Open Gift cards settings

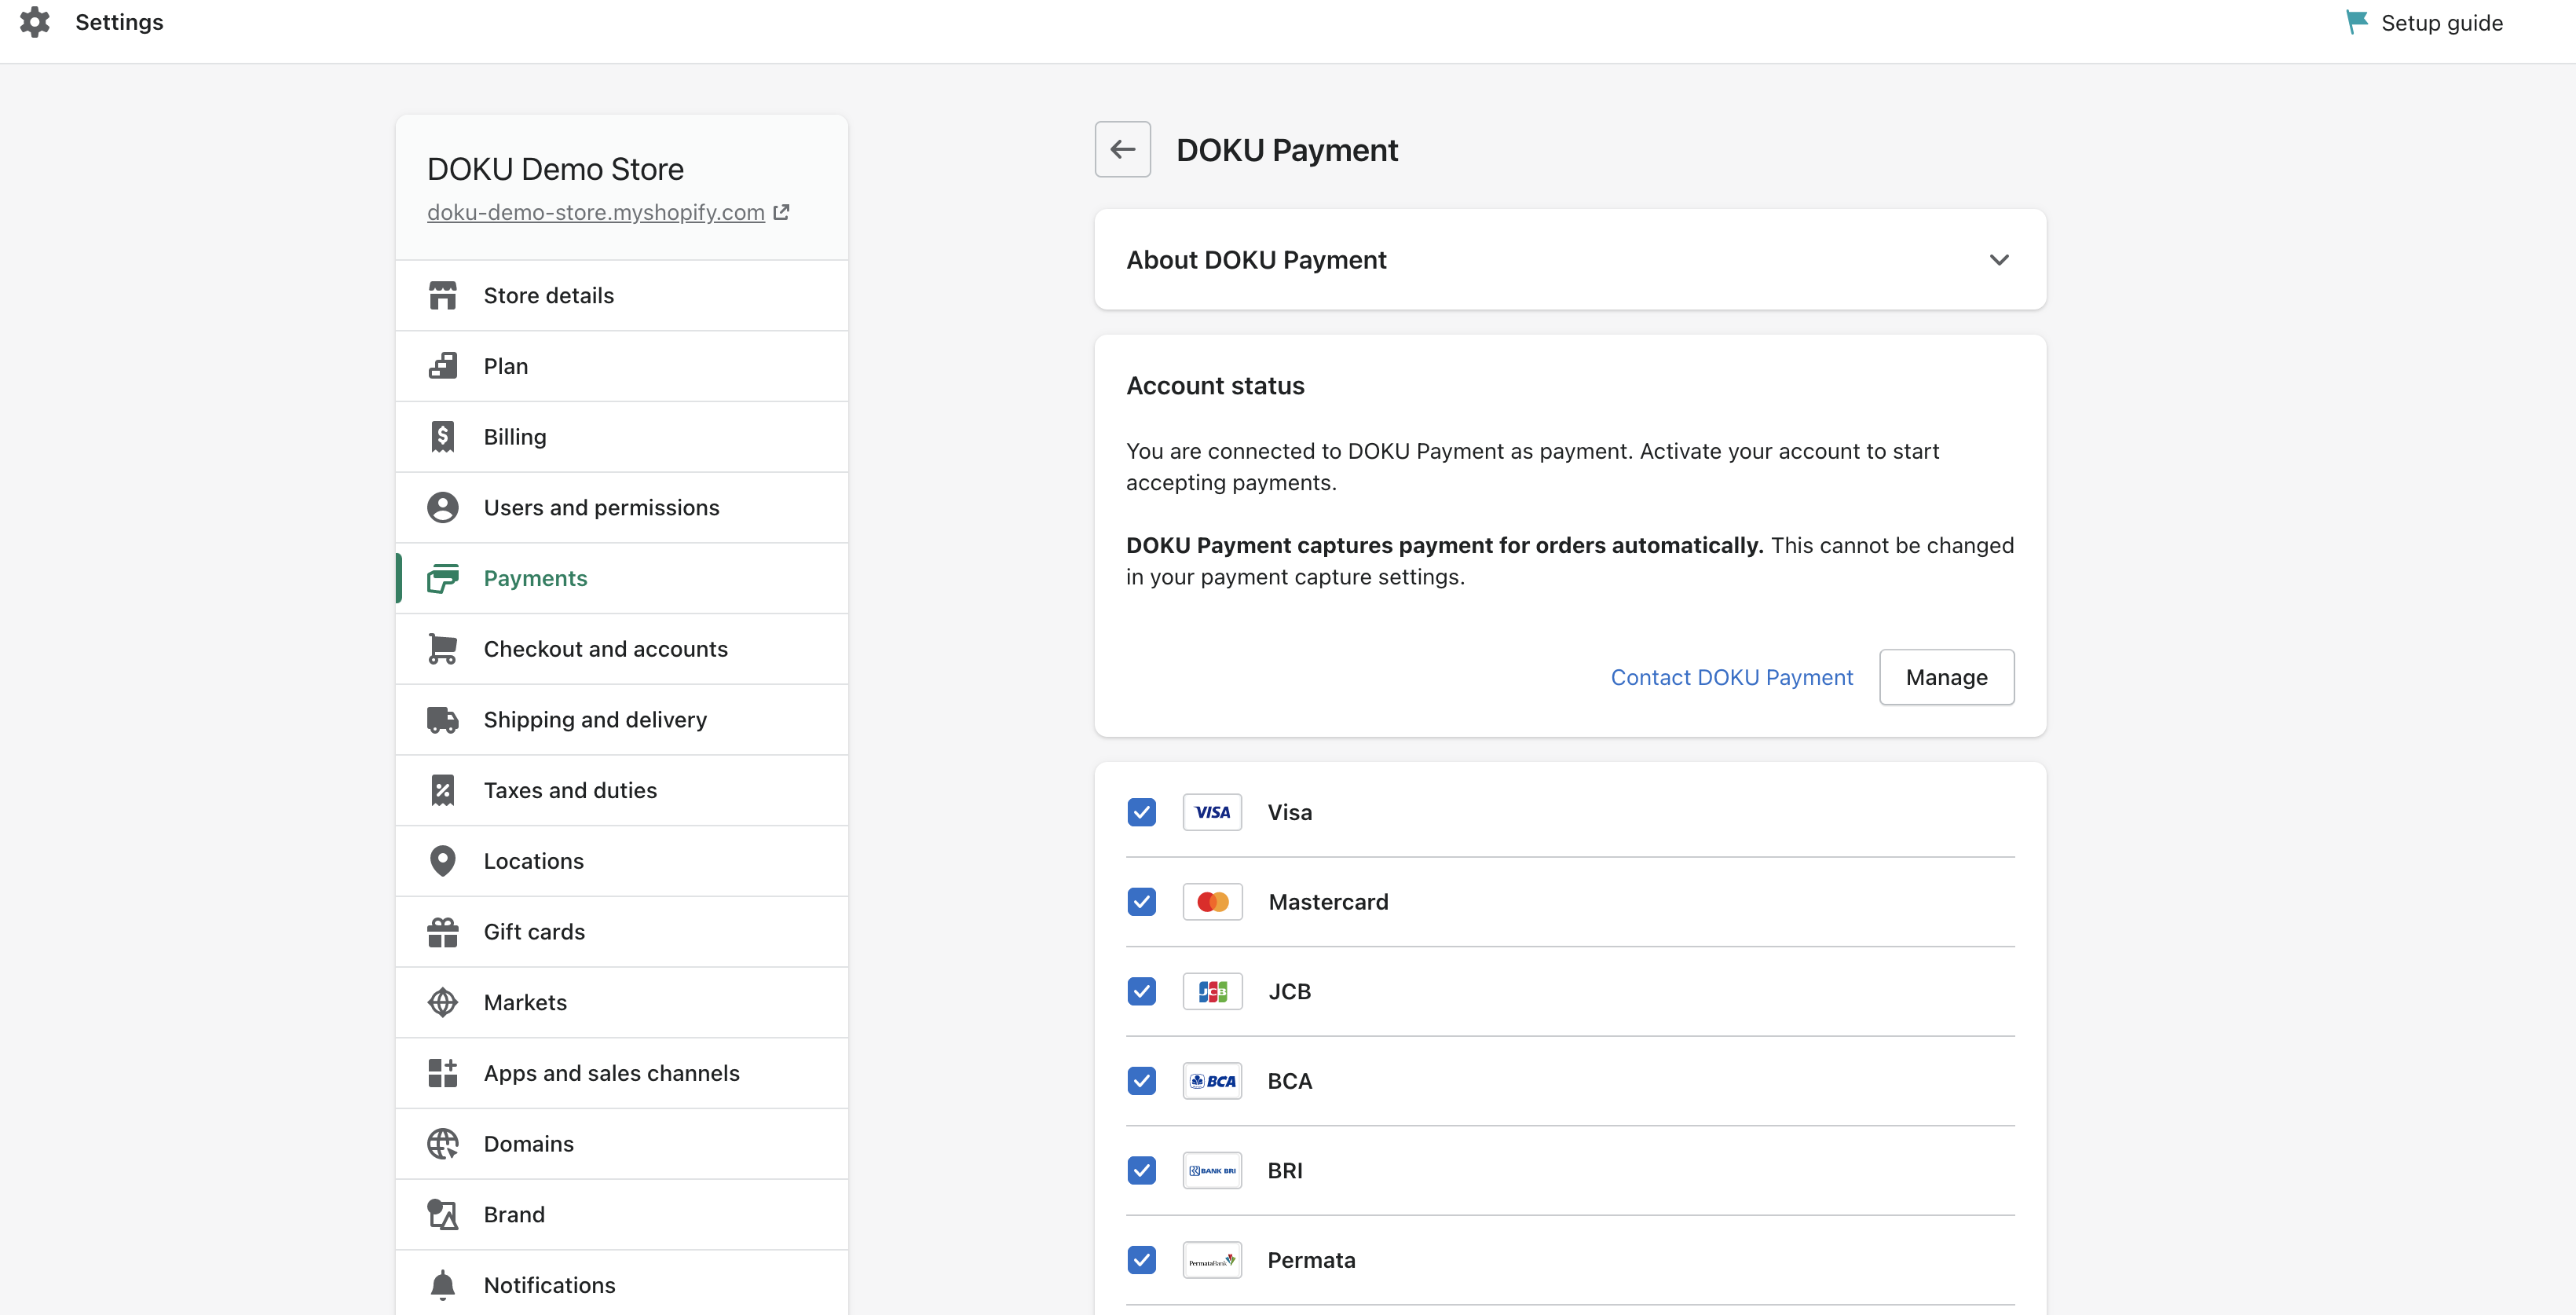pyautogui.click(x=622, y=932)
